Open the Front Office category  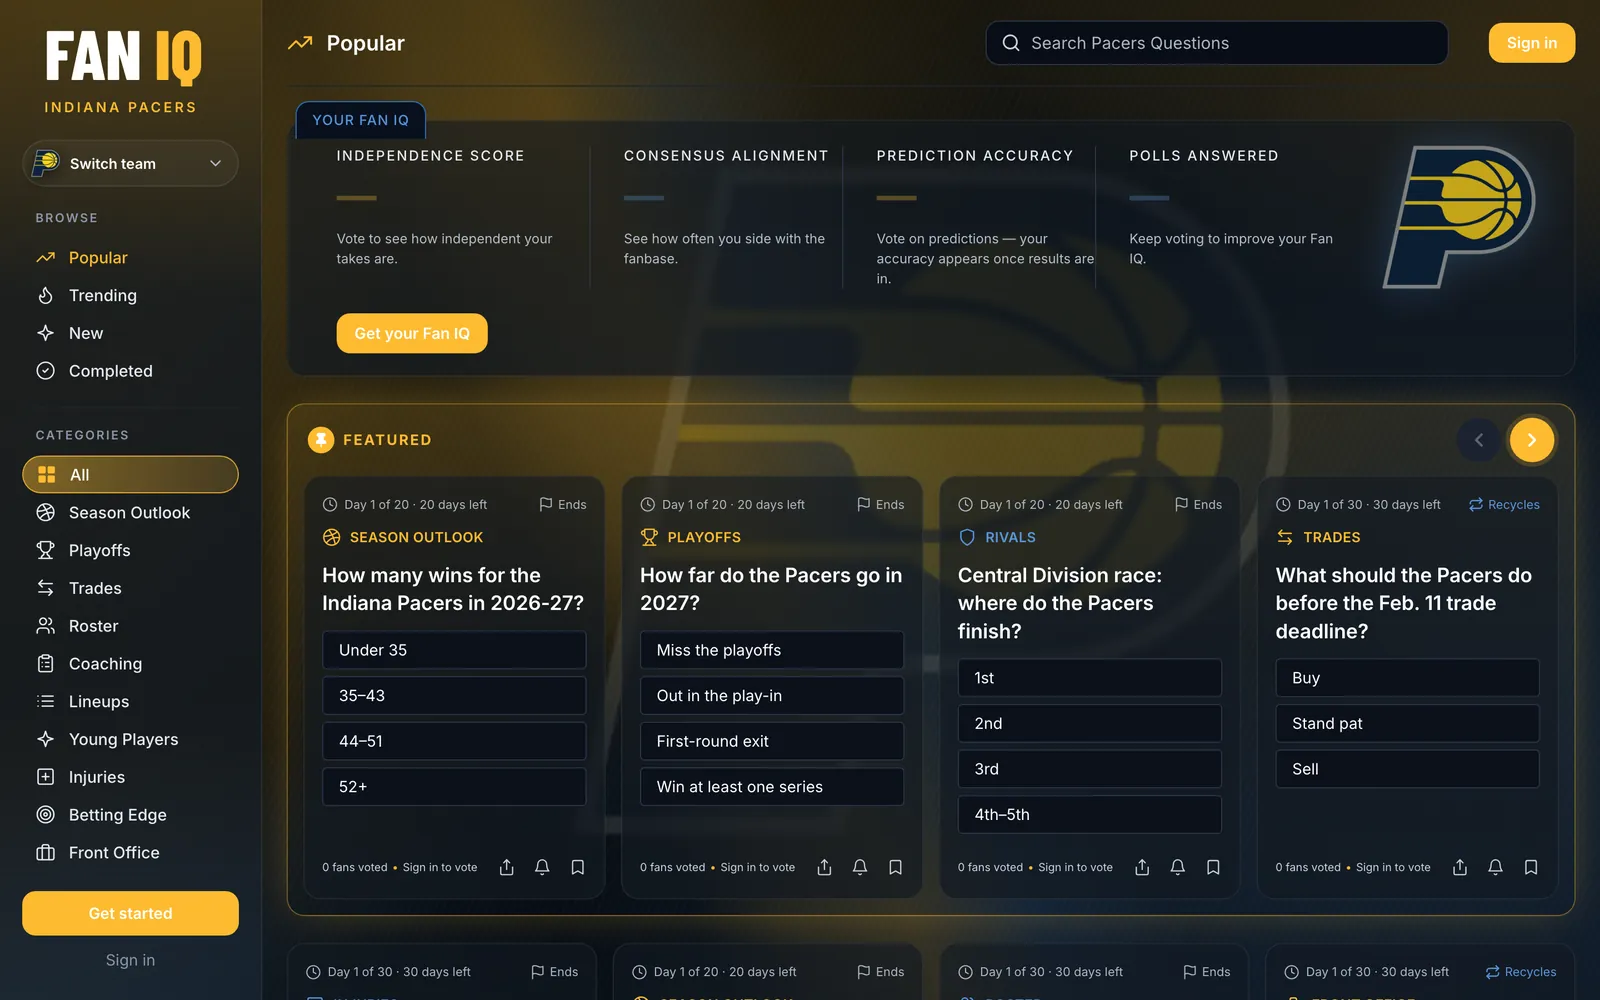pyautogui.click(x=130, y=853)
